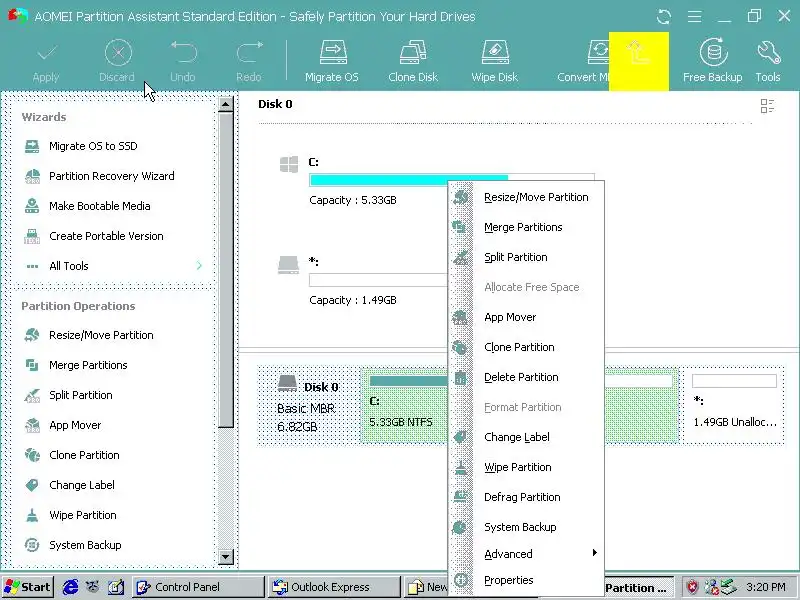Click the Disk 0 Basic MBR label
The width and height of the screenshot is (800, 600).
point(308,406)
